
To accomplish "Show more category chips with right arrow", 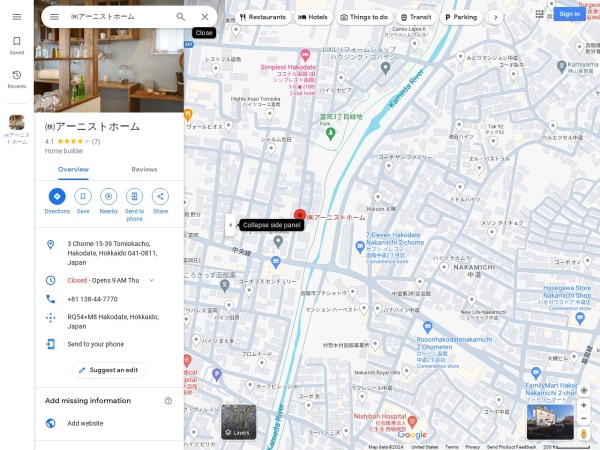I will 496,17.
